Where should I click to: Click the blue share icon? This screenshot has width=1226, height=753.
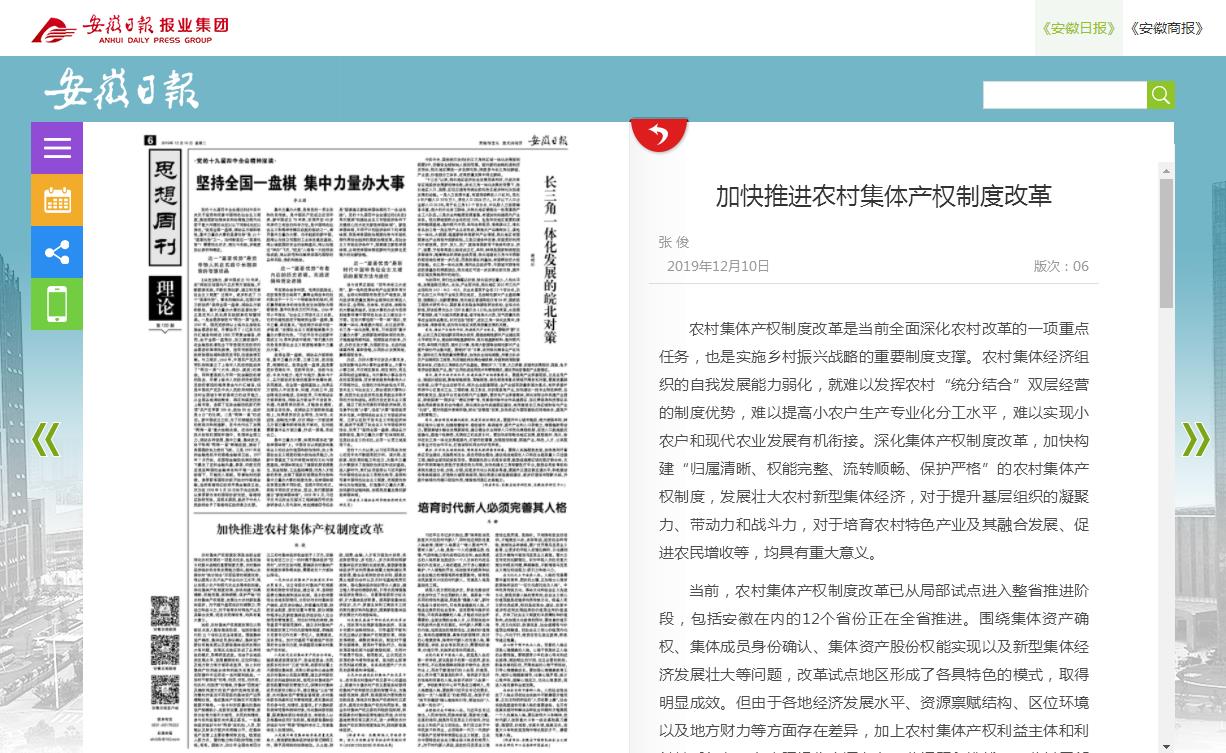57,252
